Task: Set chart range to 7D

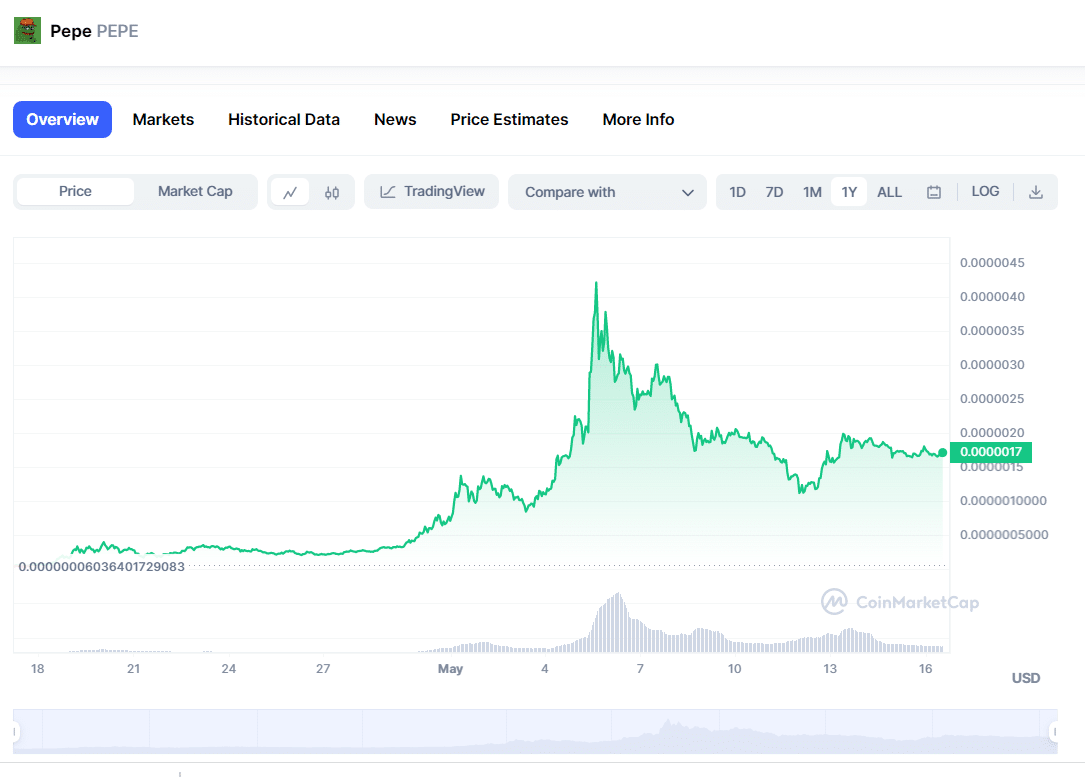Action: click(x=774, y=192)
